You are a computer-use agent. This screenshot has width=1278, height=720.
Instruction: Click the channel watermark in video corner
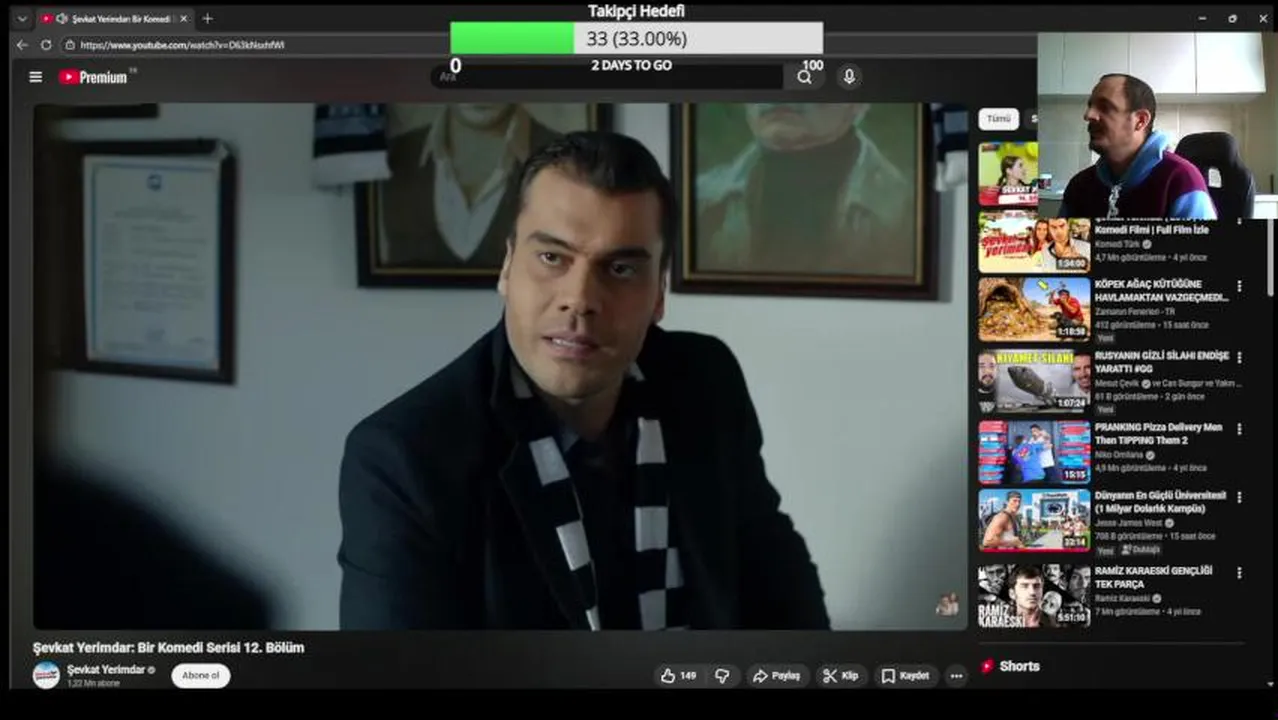946,604
